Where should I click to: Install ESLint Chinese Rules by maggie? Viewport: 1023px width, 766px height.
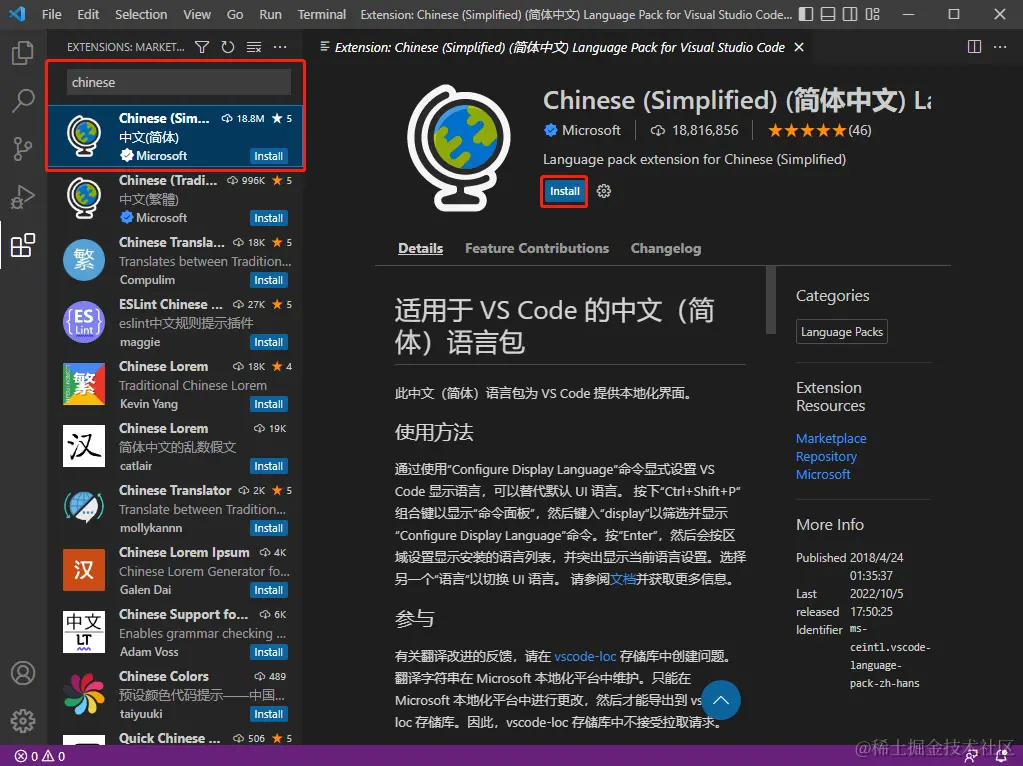[268, 342]
